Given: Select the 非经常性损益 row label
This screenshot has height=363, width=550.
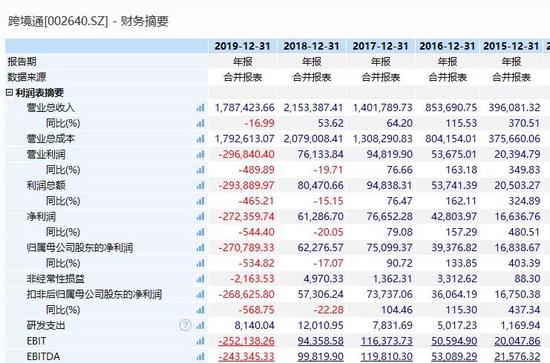Looking at the screenshot, I should (55, 279).
